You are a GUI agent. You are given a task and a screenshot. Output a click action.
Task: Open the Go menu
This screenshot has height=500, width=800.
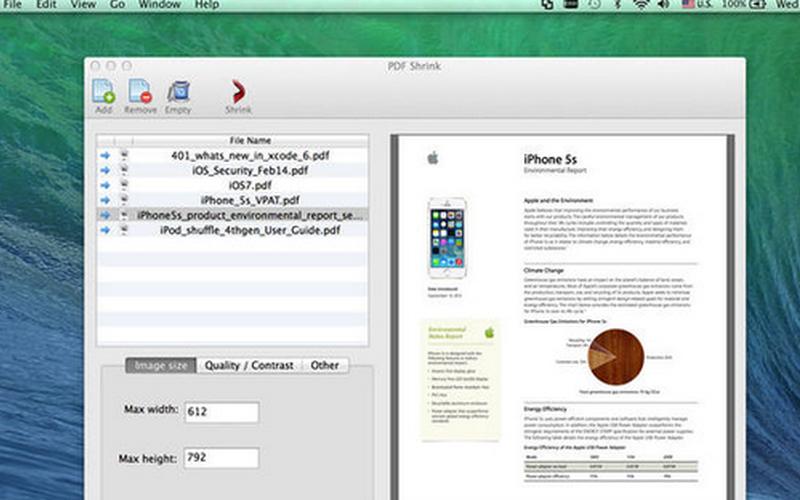117,5
